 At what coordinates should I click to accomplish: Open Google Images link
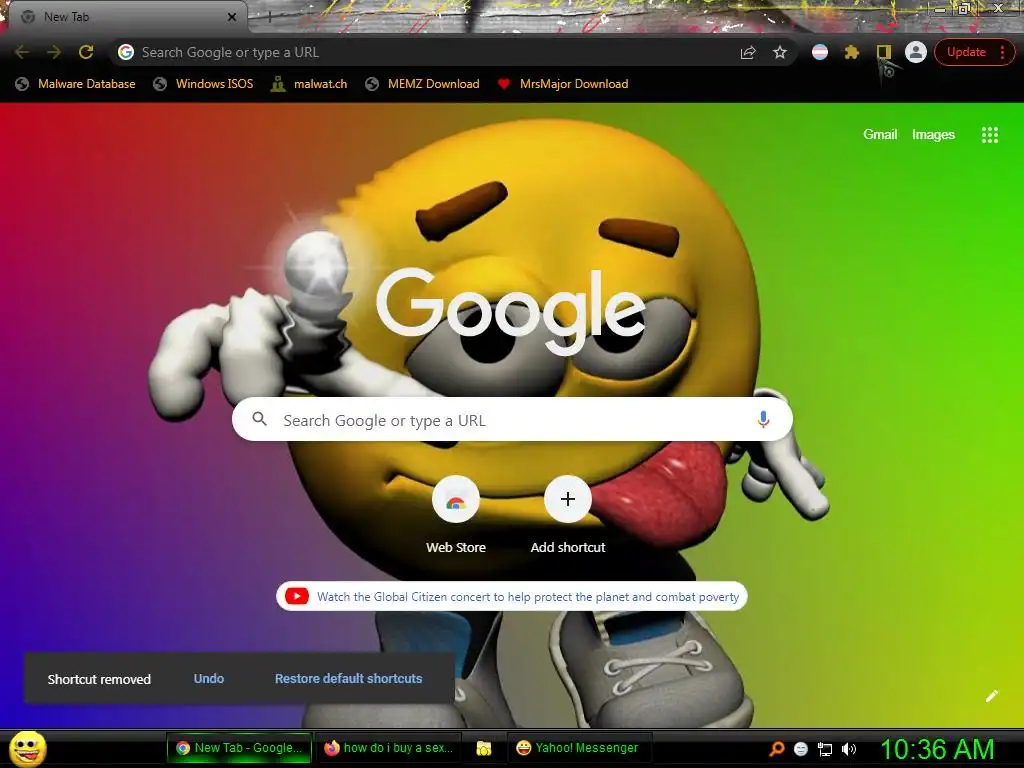[933, 135]
